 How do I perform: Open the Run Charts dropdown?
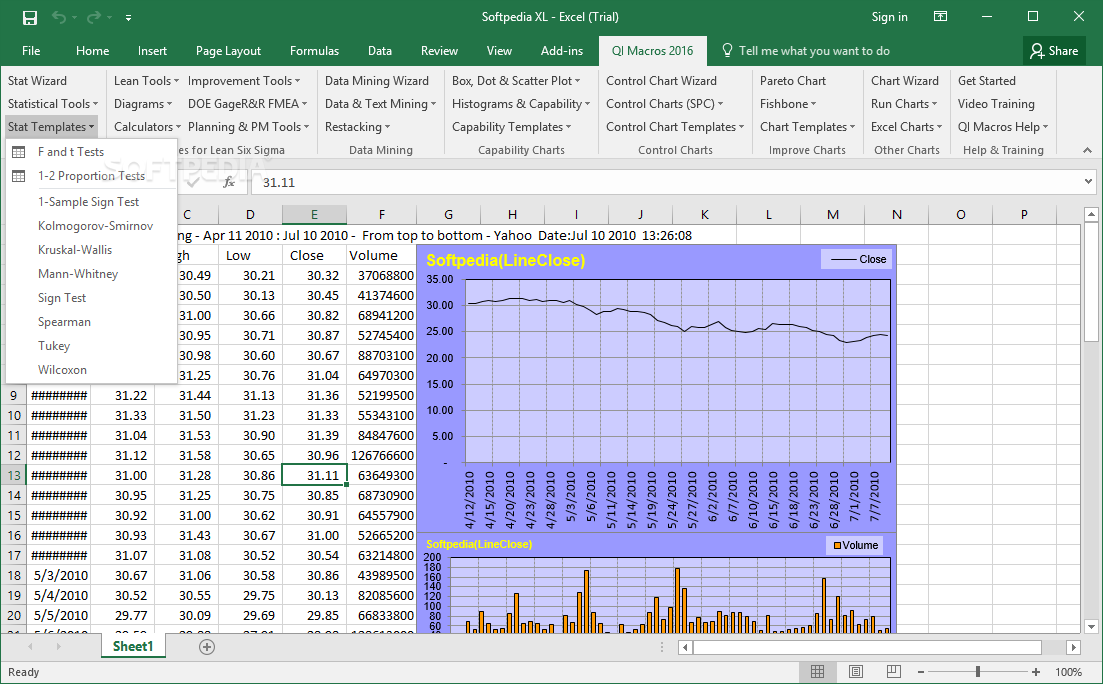904,104
